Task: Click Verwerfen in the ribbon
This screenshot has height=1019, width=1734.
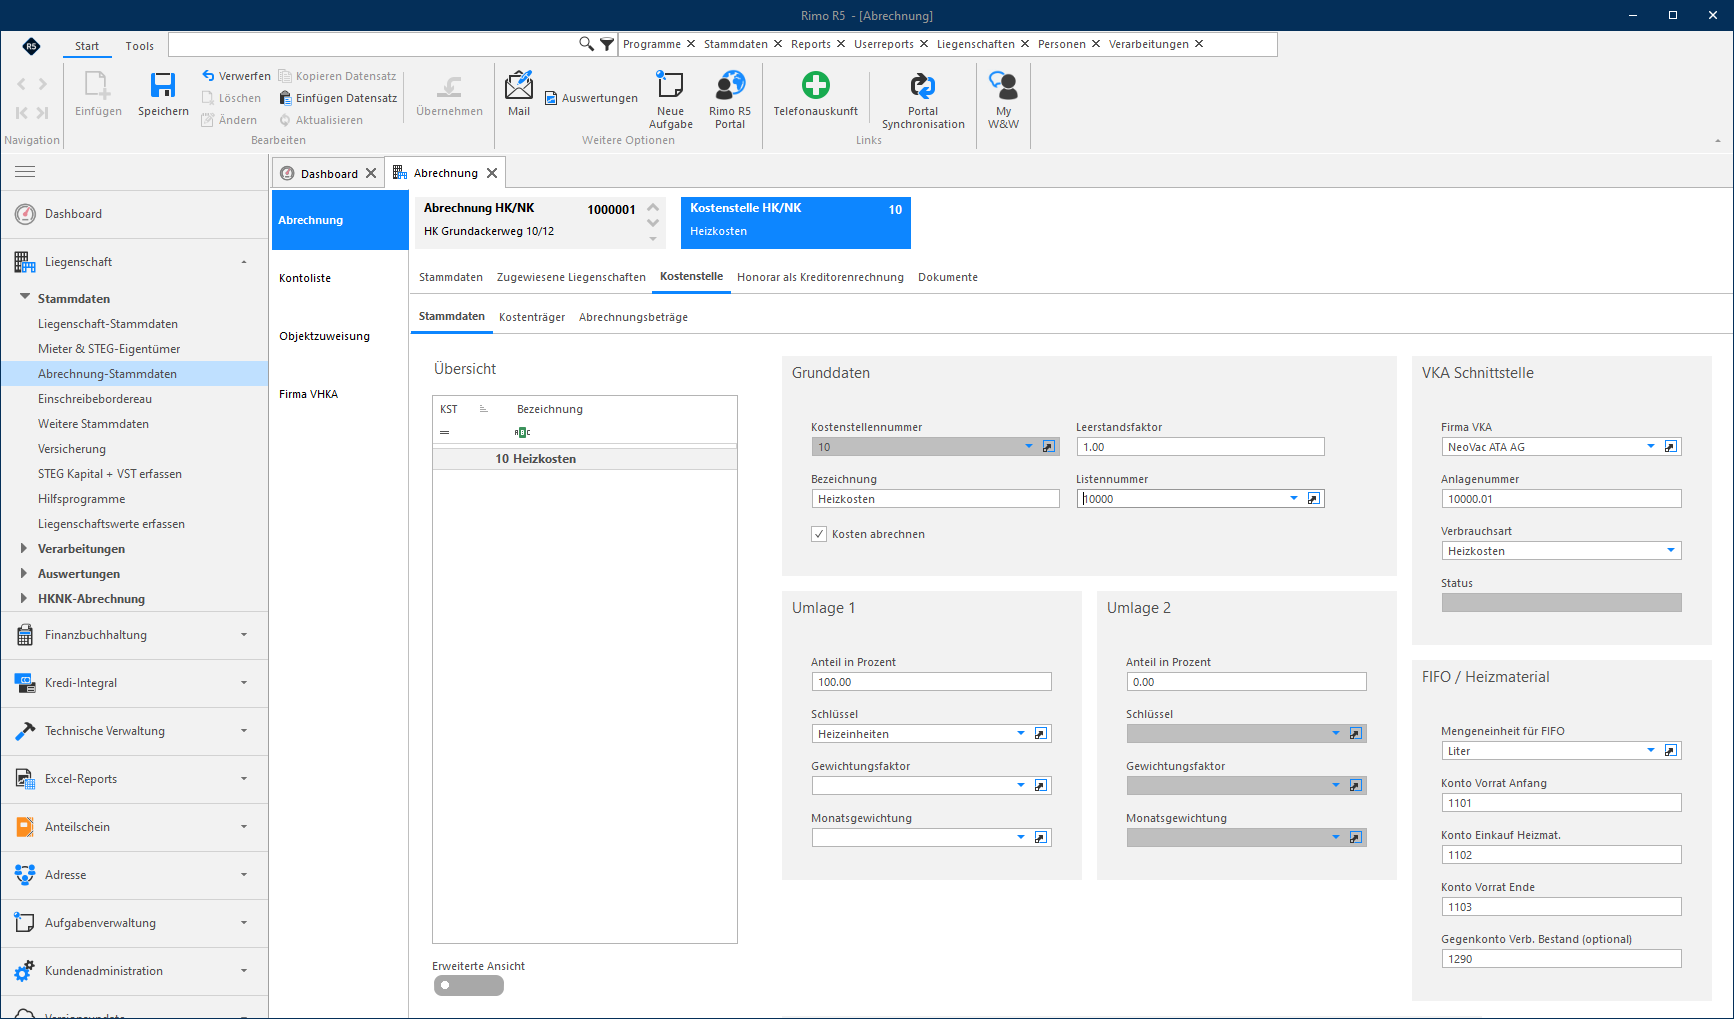Action: point(236,76)
